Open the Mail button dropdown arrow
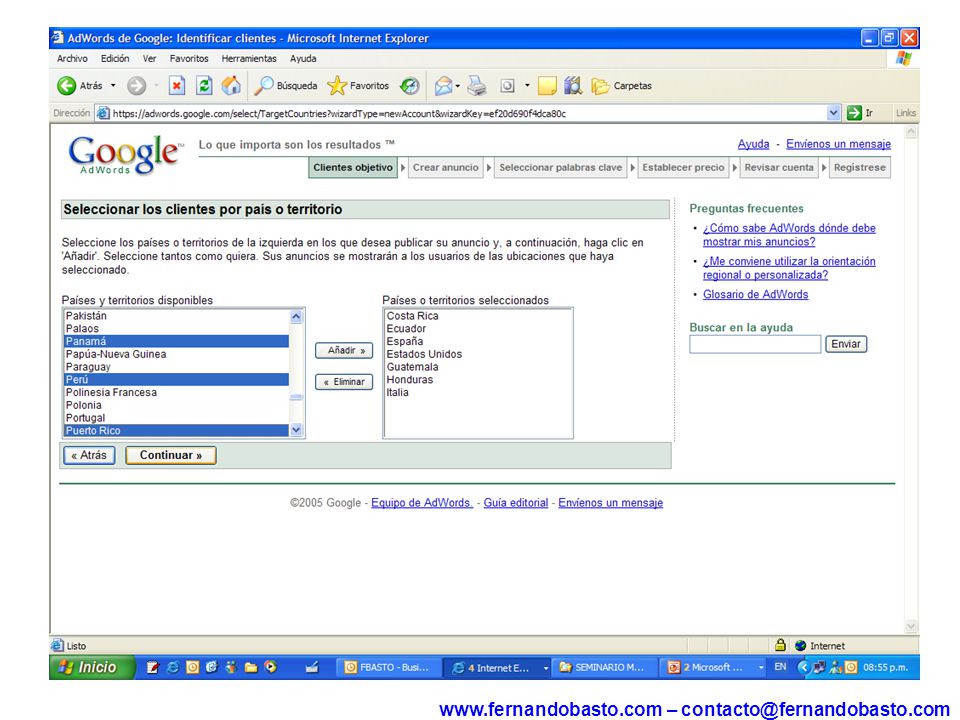 tap(457, 86)
